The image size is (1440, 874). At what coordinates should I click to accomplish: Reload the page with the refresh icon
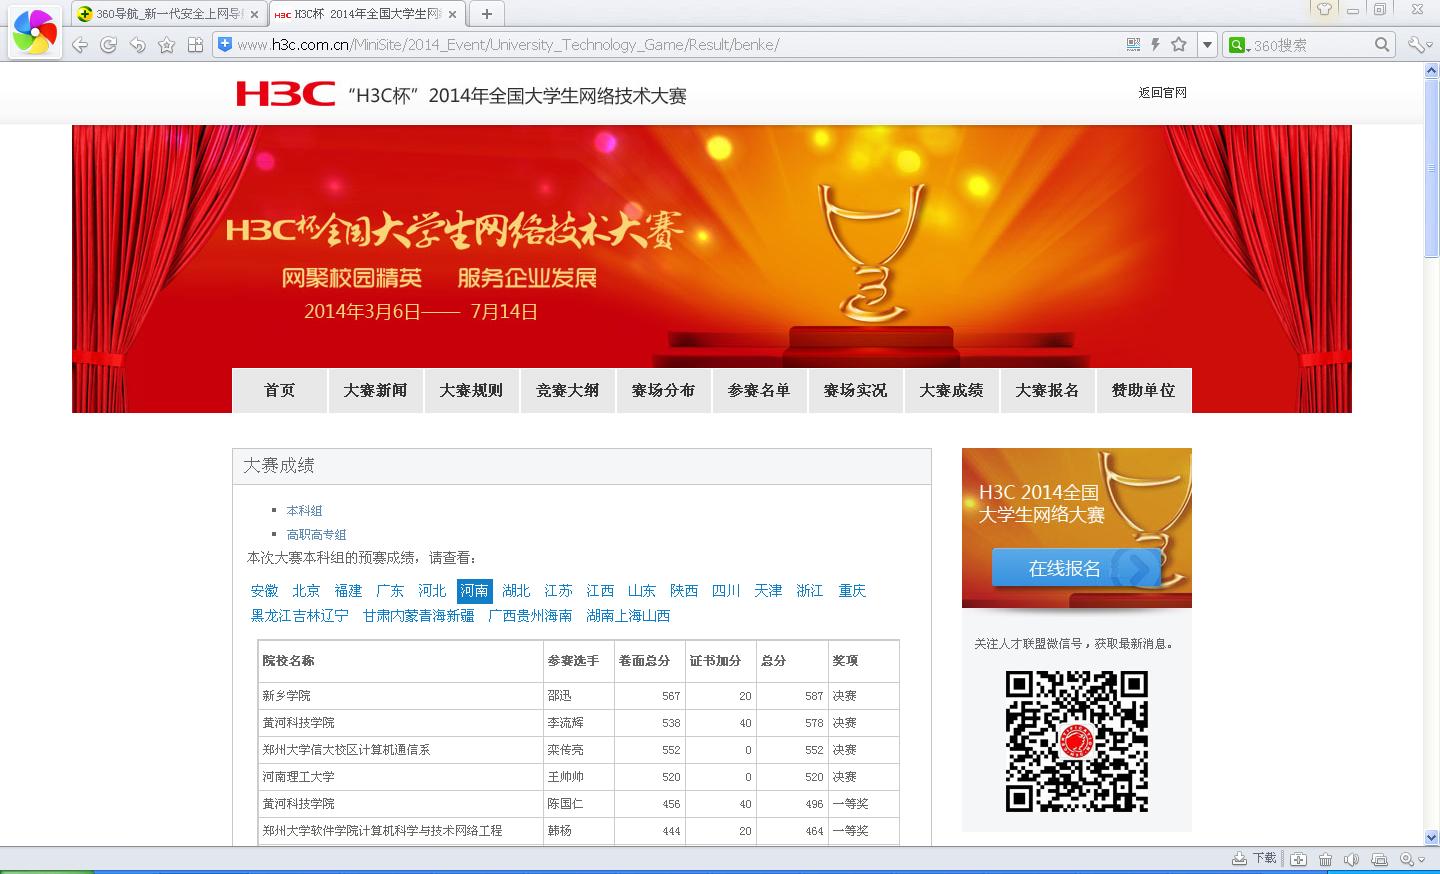click(x=109, y=45)
